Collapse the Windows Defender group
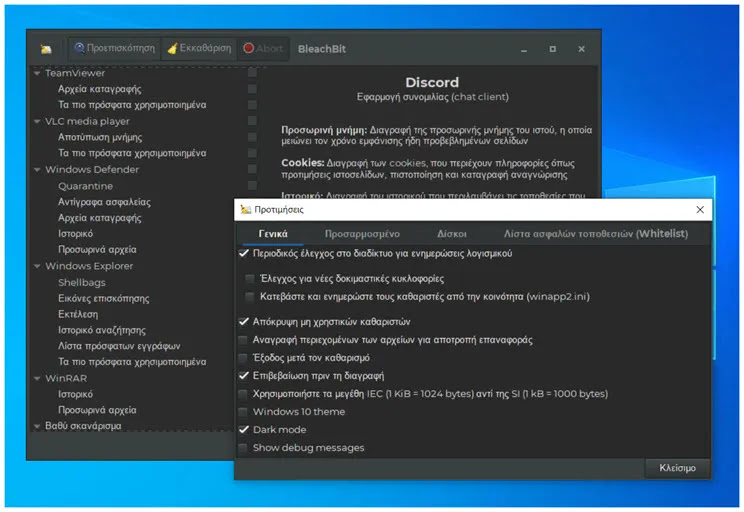The image size is (744, 512). 37,170
